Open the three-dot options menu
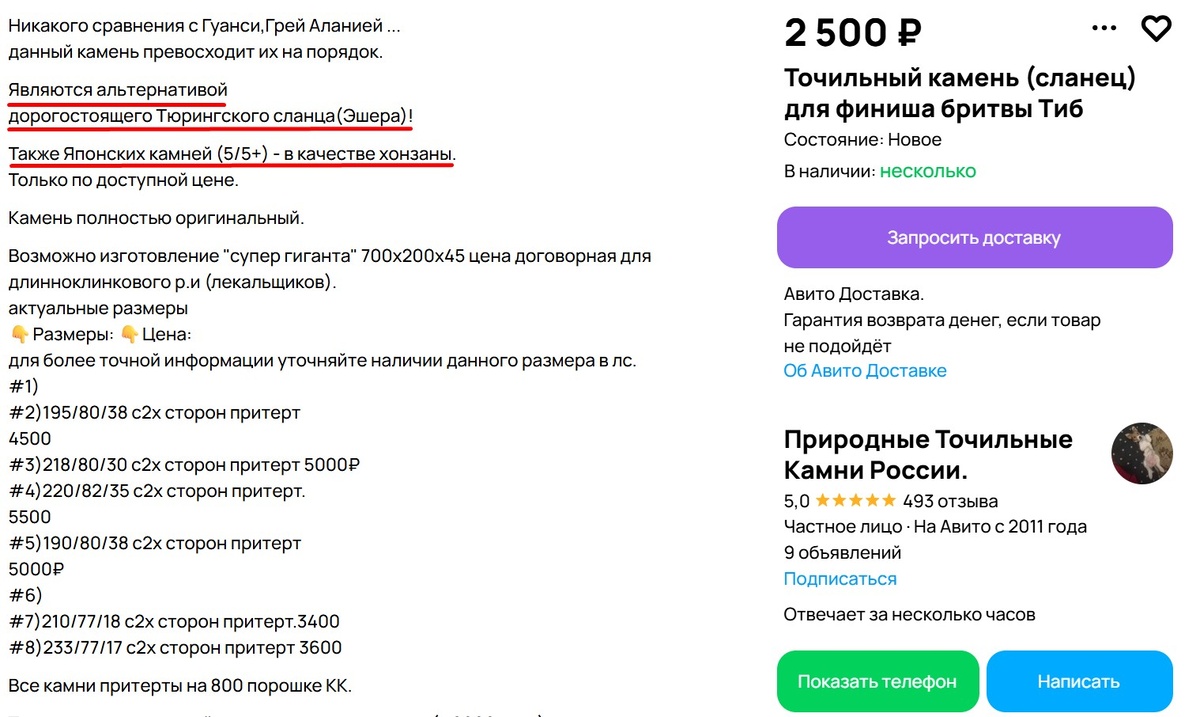Image resolution: width=1200 pixels, height=717 pixels. pos(1103,29)
